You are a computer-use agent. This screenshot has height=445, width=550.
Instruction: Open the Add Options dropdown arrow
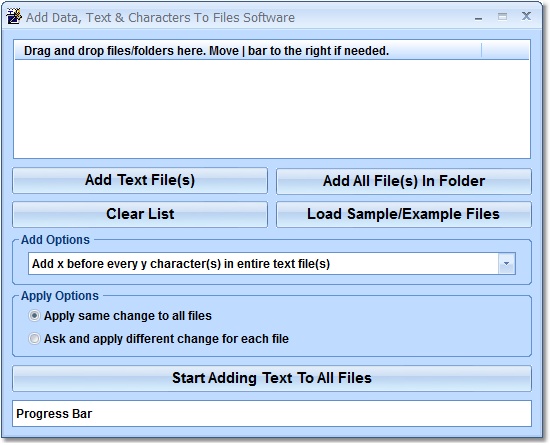tap(507, 263)
